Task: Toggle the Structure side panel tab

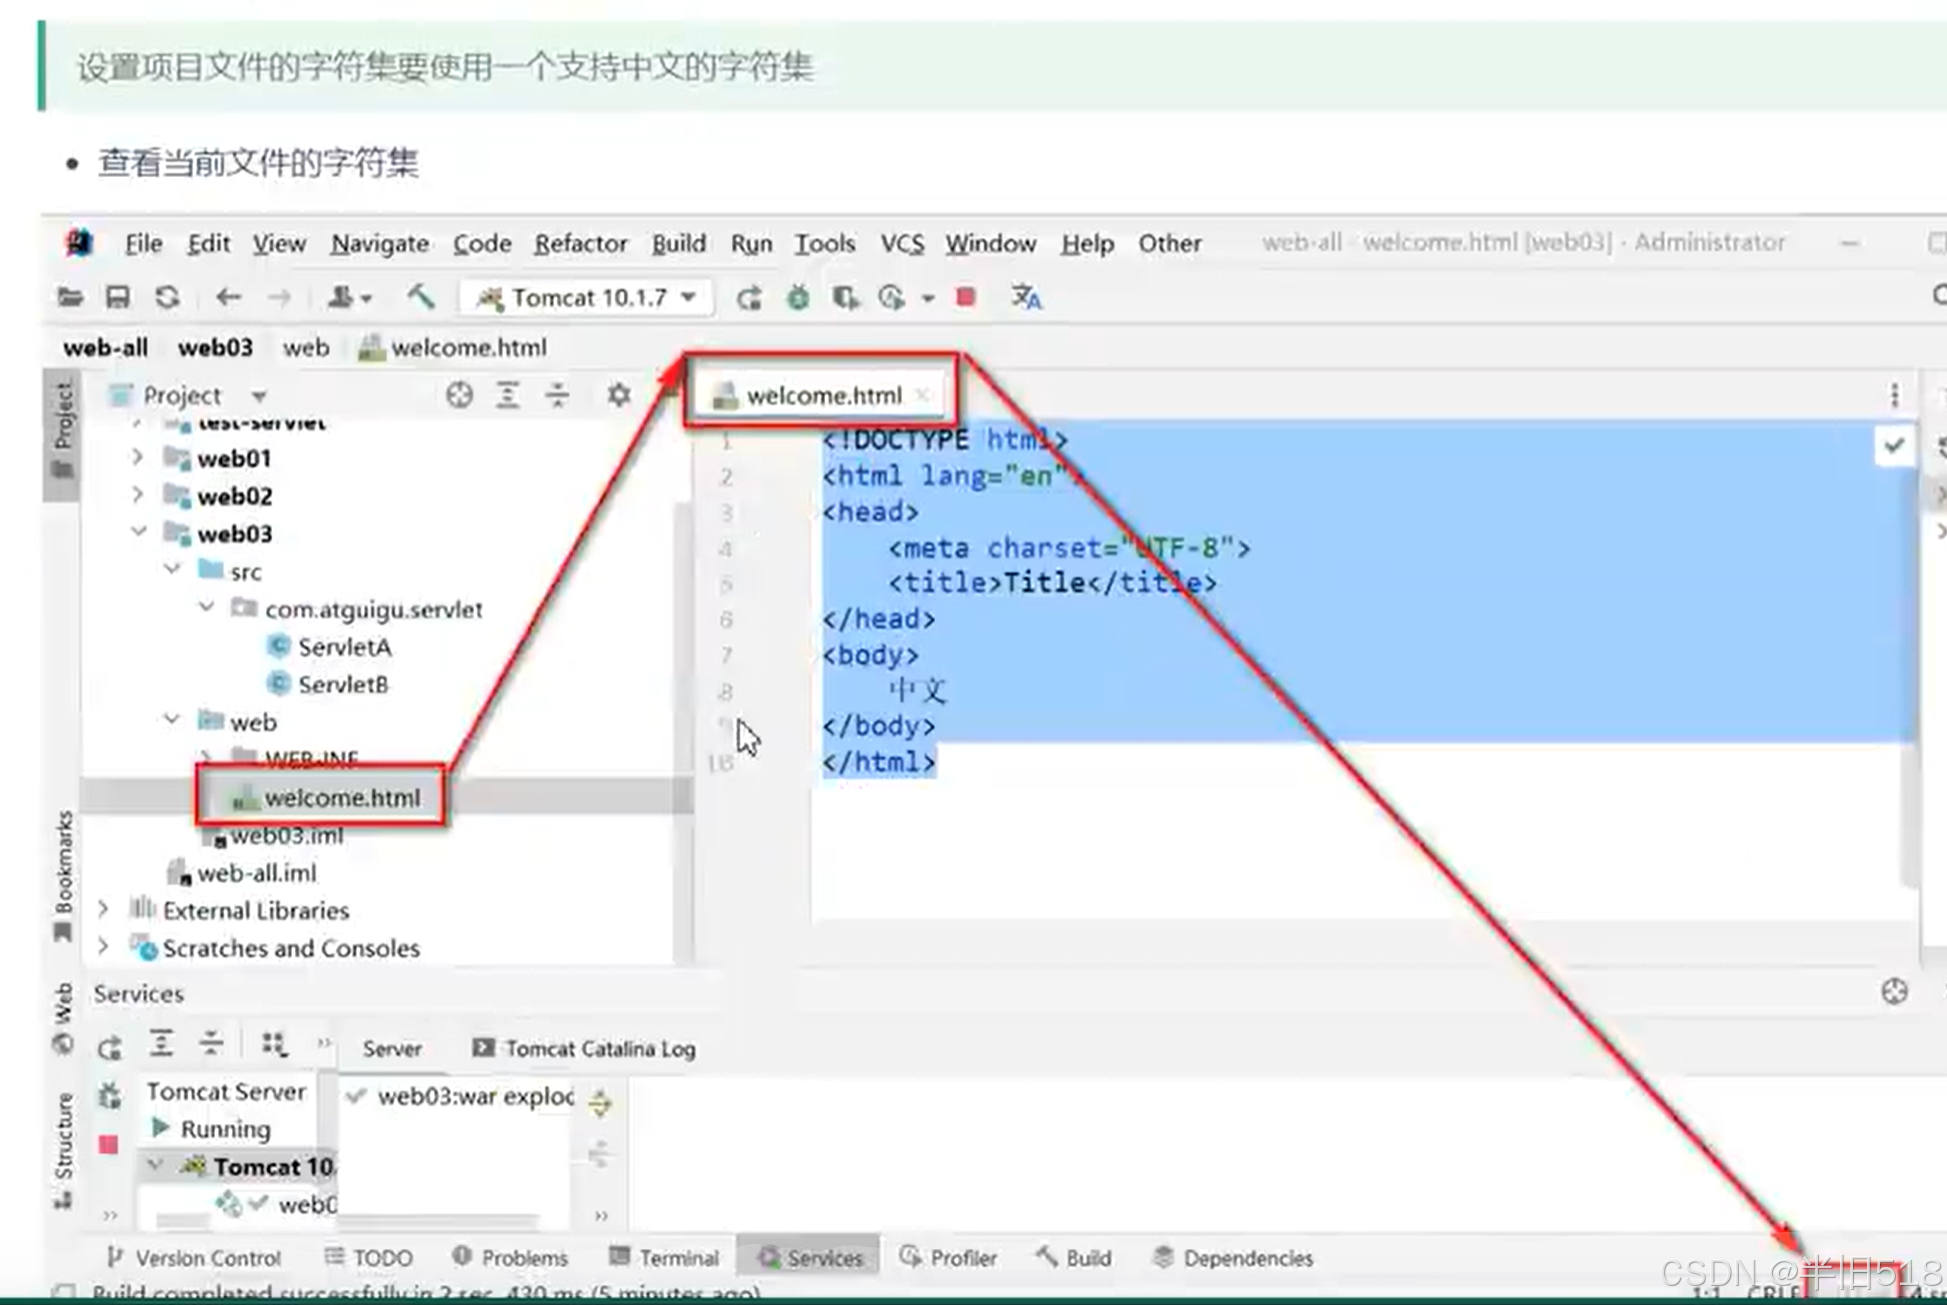Action: 63,1149
